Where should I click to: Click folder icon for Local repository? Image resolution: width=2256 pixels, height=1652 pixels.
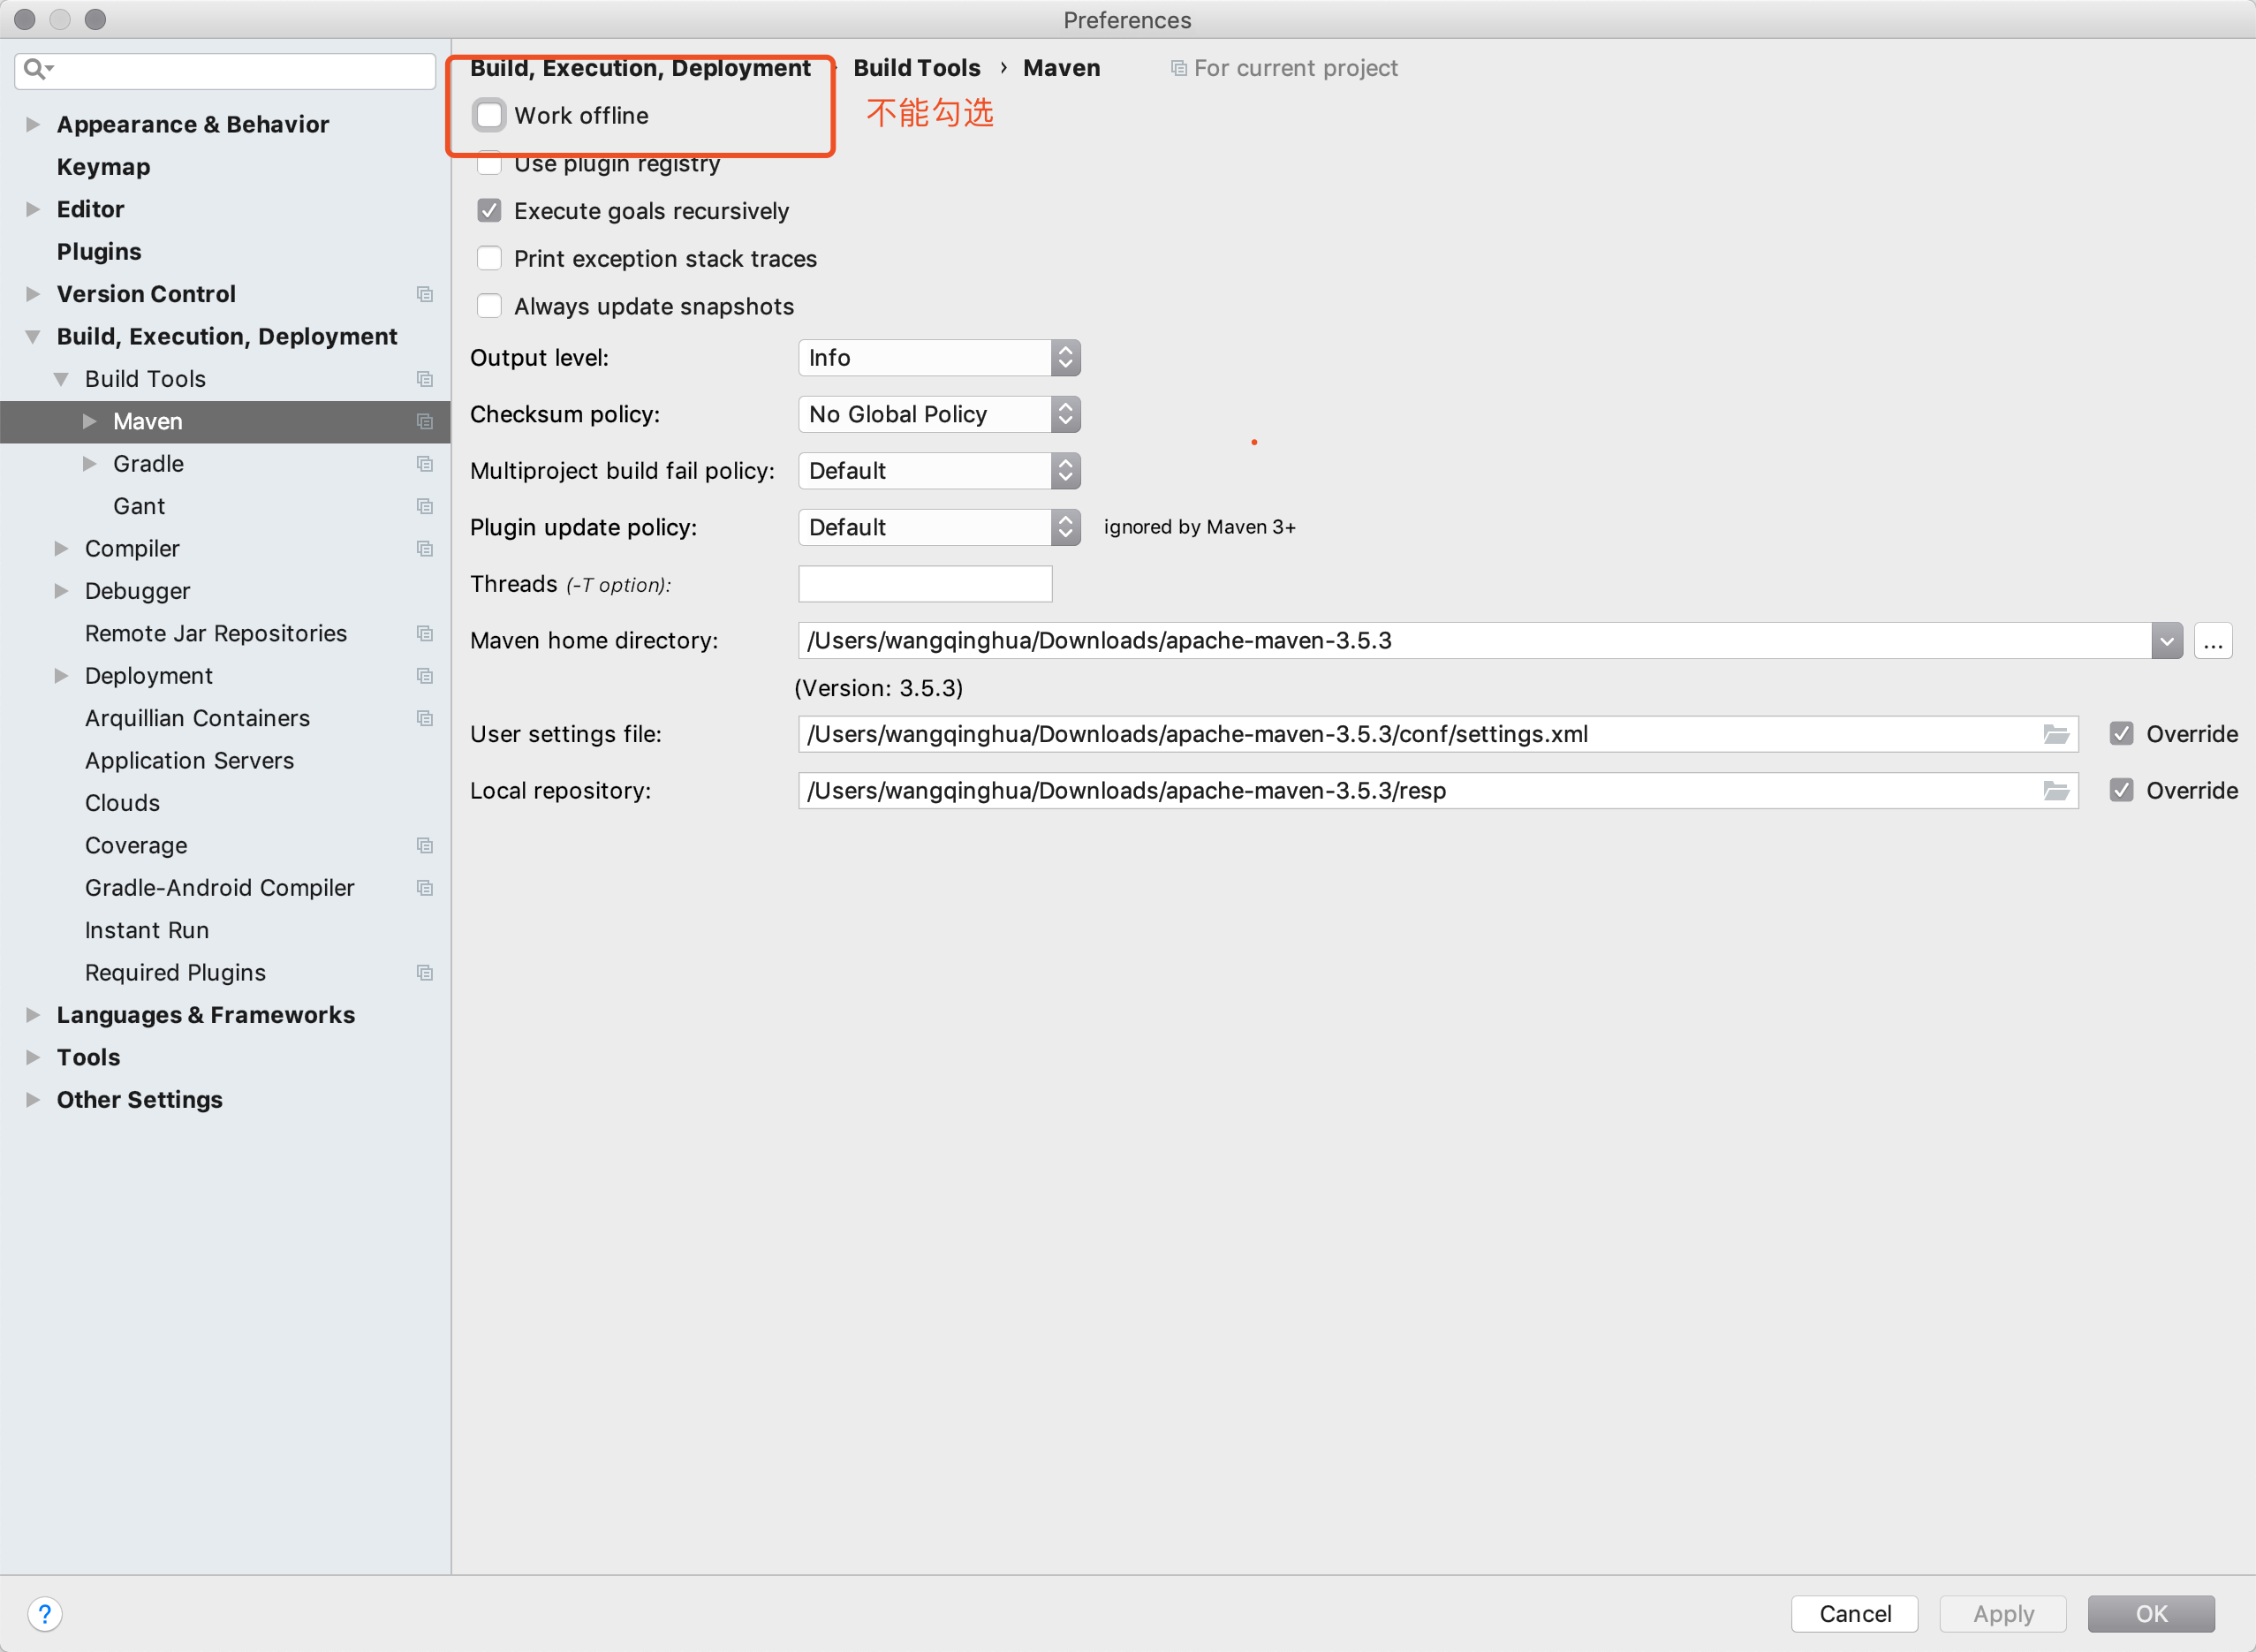pos(2055,791)
